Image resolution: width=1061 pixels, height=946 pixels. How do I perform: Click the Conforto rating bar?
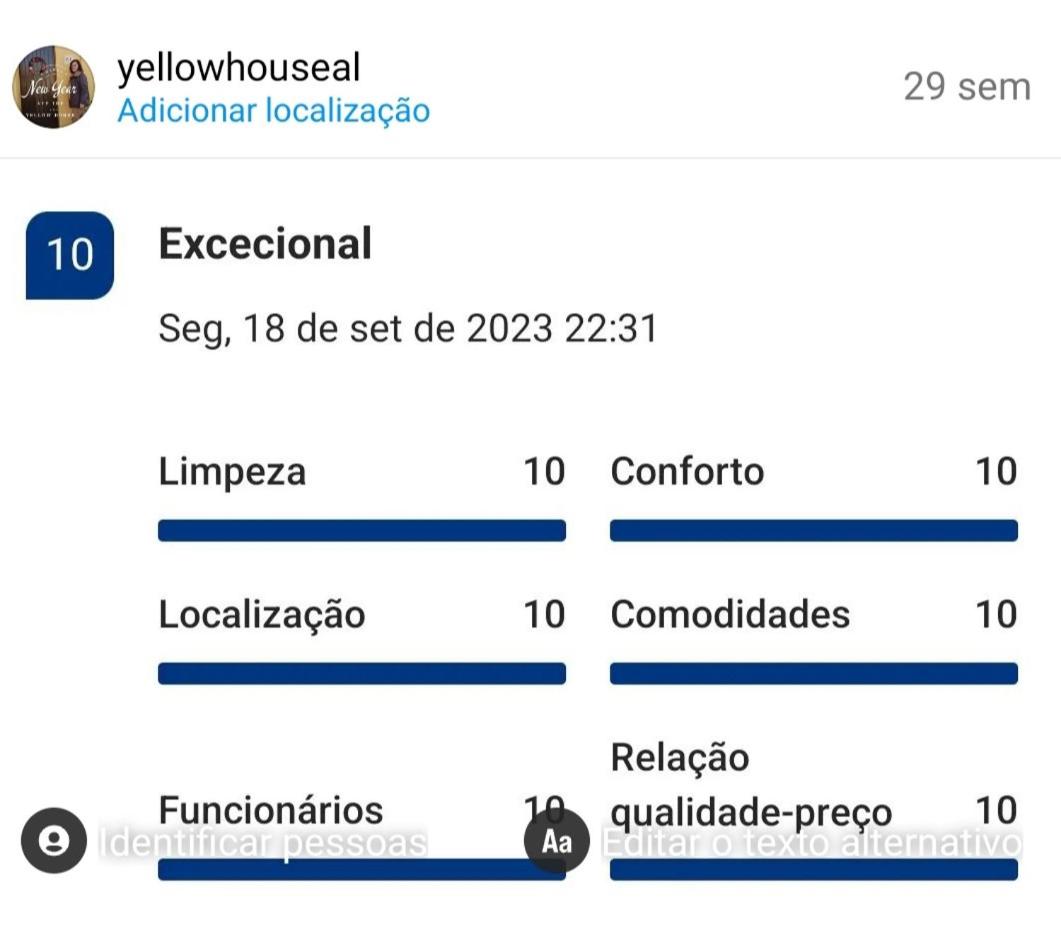pos(813,530)
